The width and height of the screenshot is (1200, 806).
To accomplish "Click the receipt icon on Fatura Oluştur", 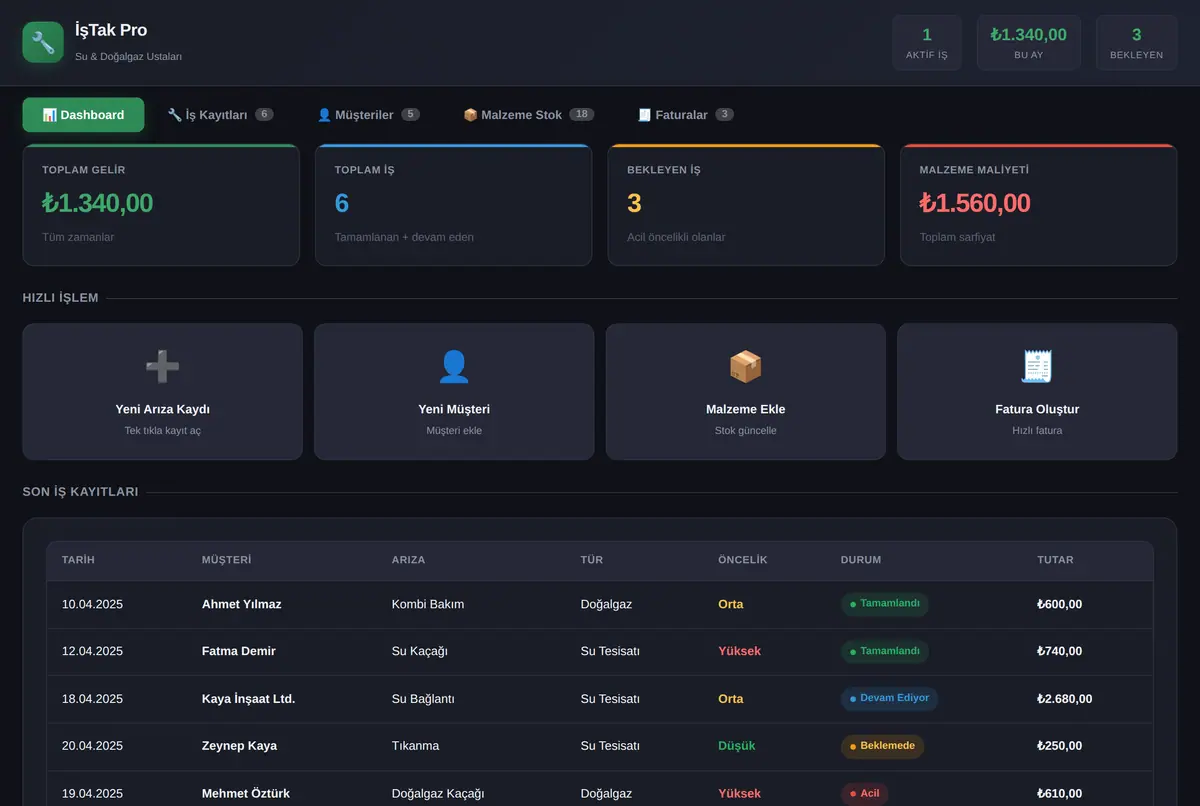I will [1037, 367].
